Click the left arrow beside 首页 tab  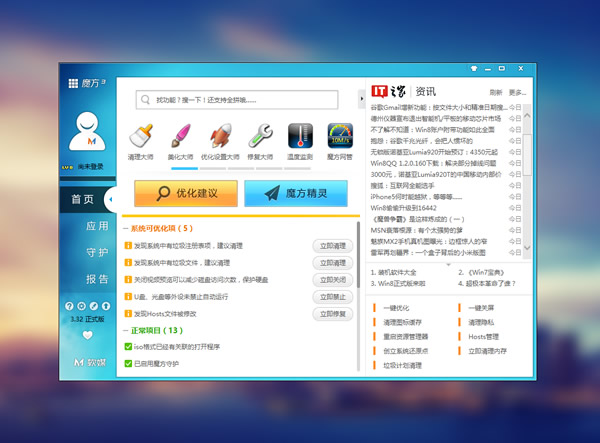click(x=111, y=199)
